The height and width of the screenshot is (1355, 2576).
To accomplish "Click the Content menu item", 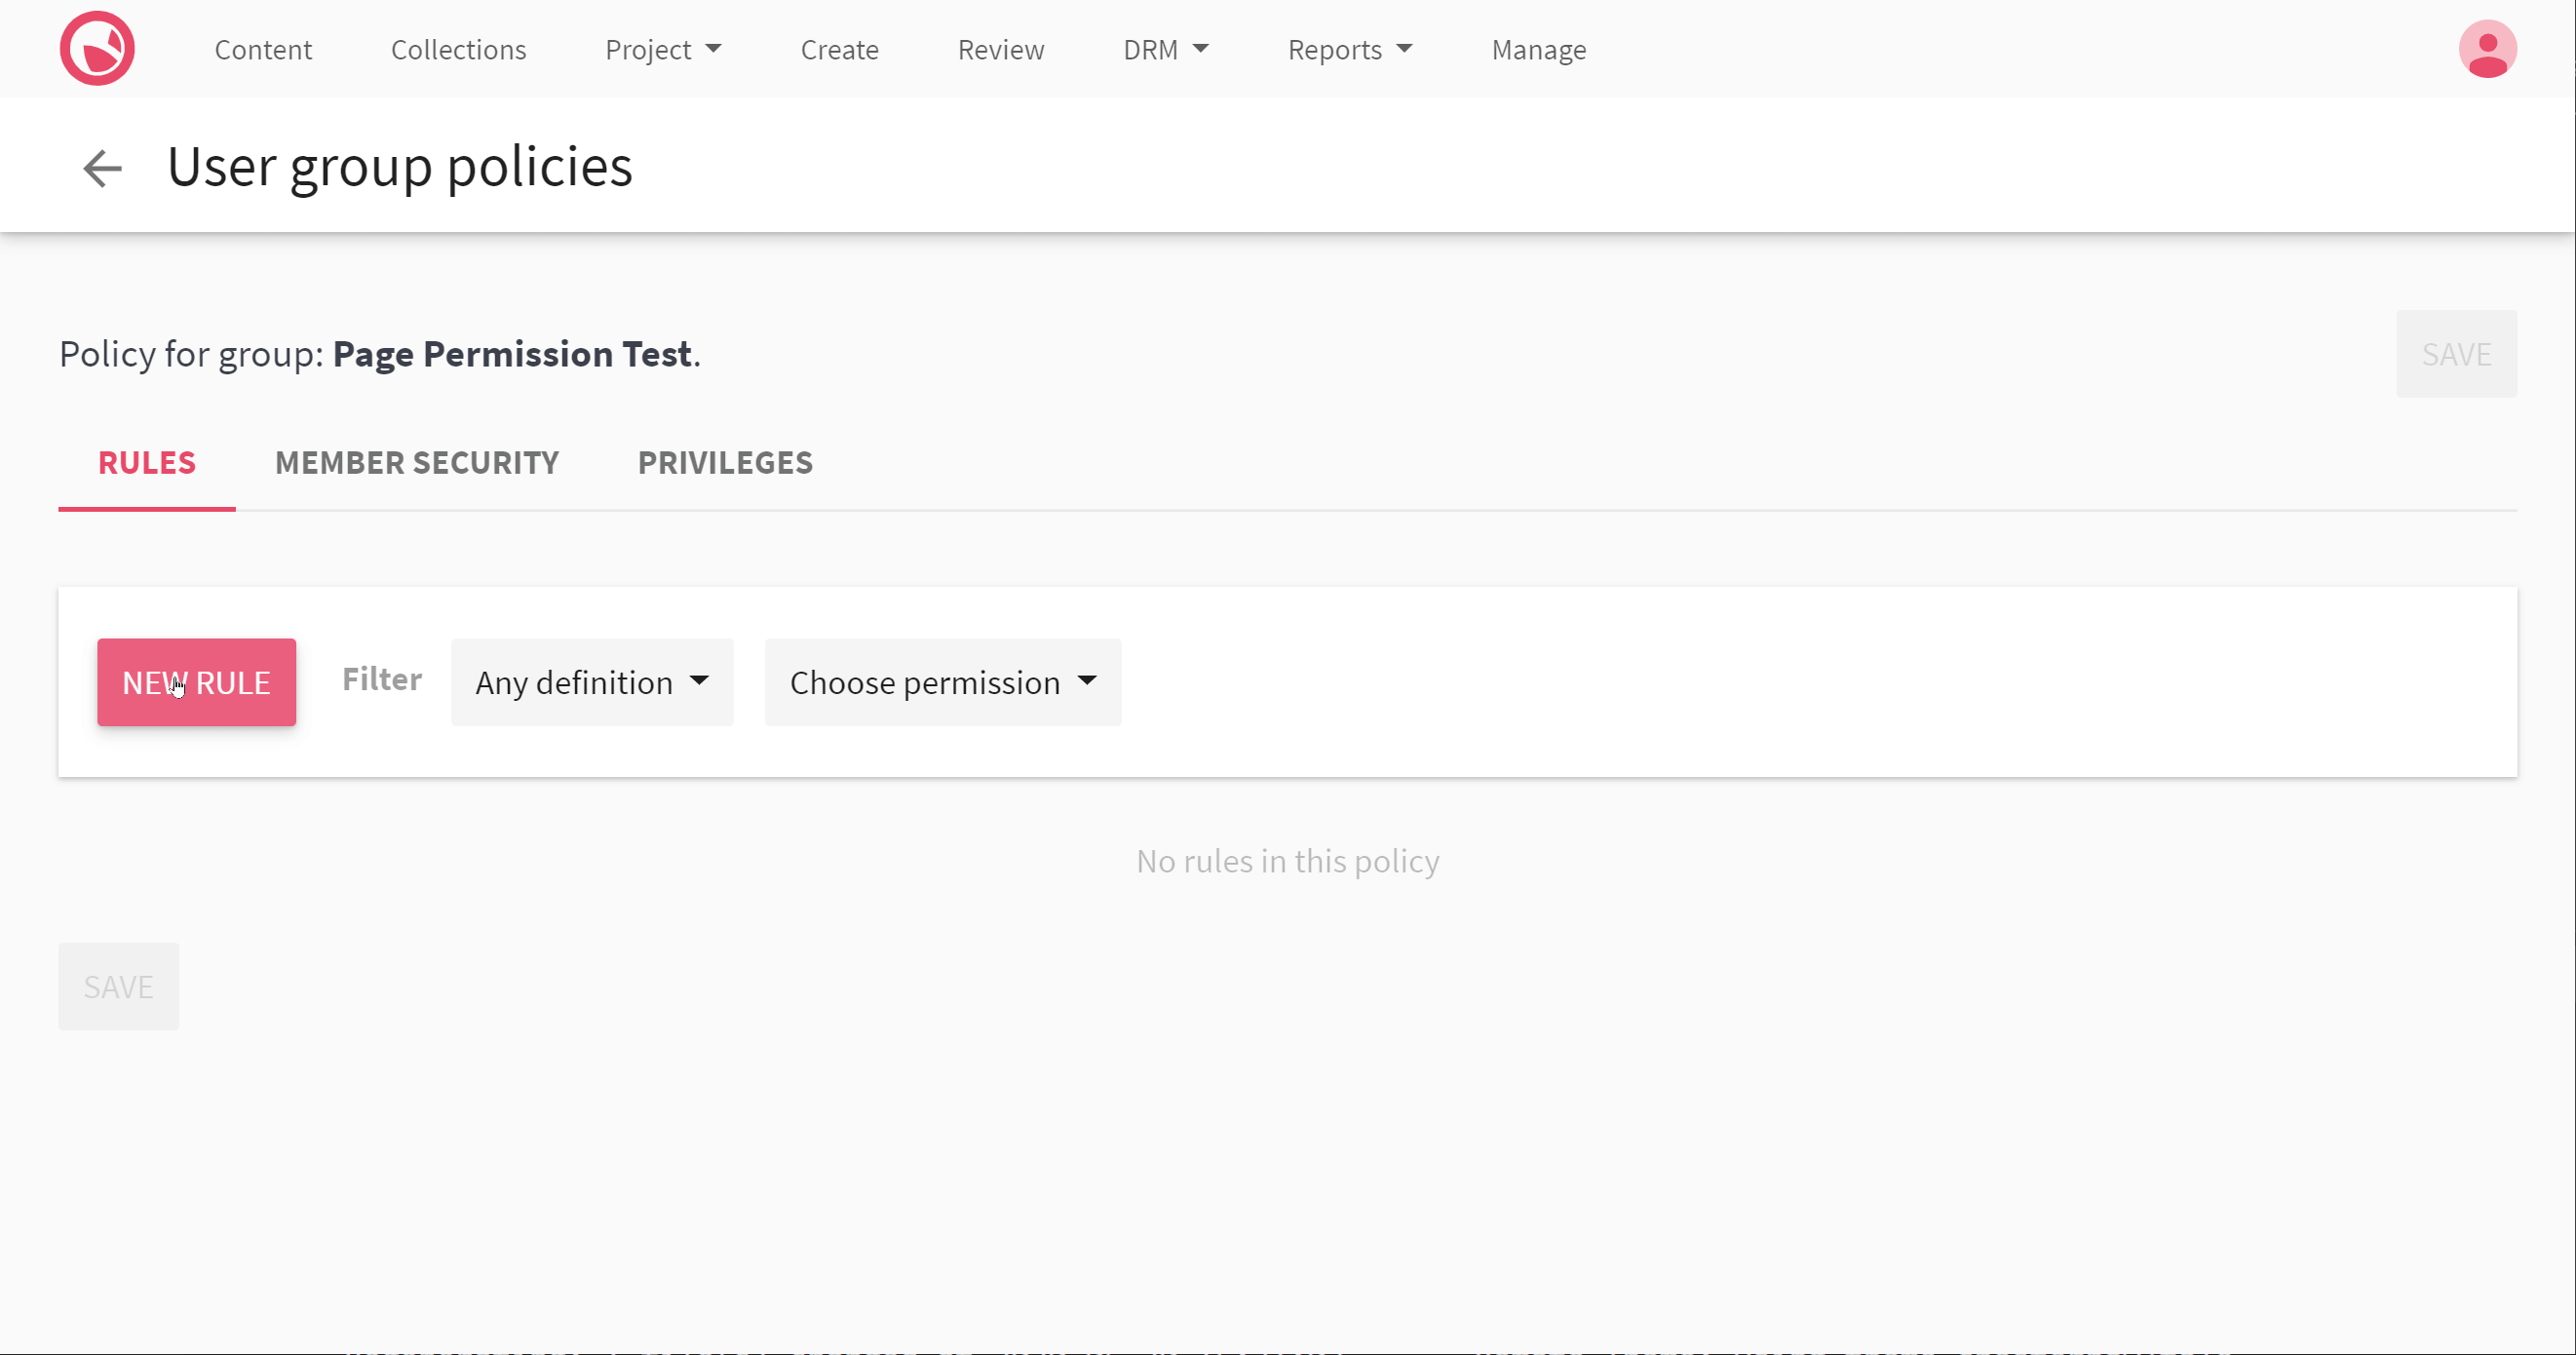I will pos(264,48).
